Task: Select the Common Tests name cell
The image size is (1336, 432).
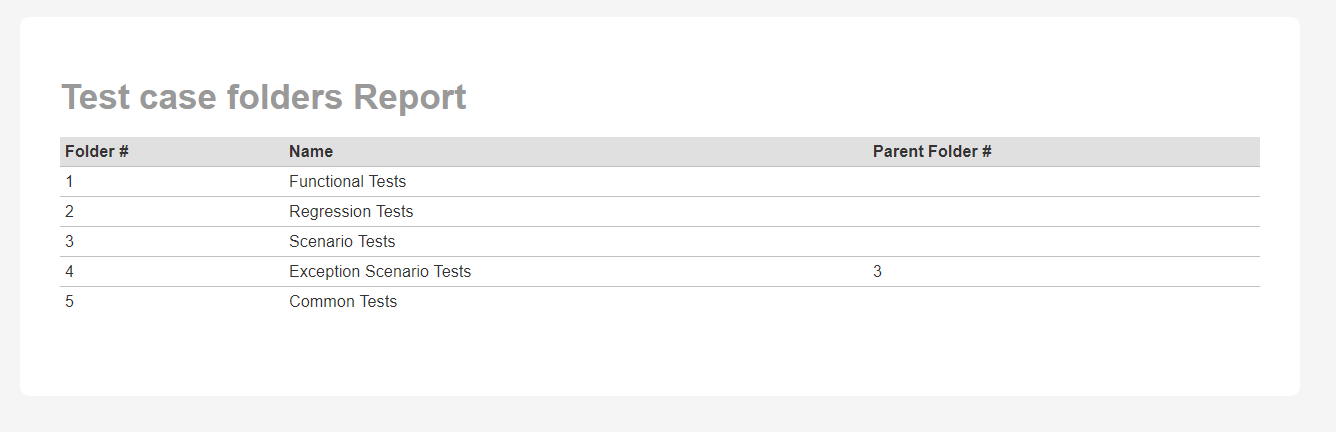Action: [x=343, y=302]
